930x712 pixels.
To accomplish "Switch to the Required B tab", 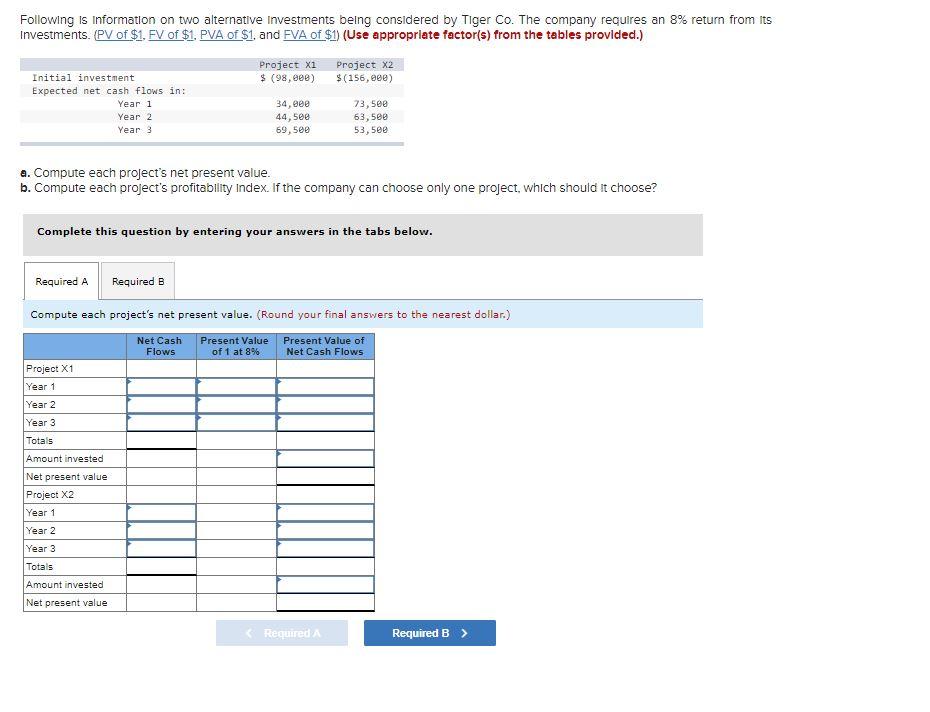I will point(137,282).
